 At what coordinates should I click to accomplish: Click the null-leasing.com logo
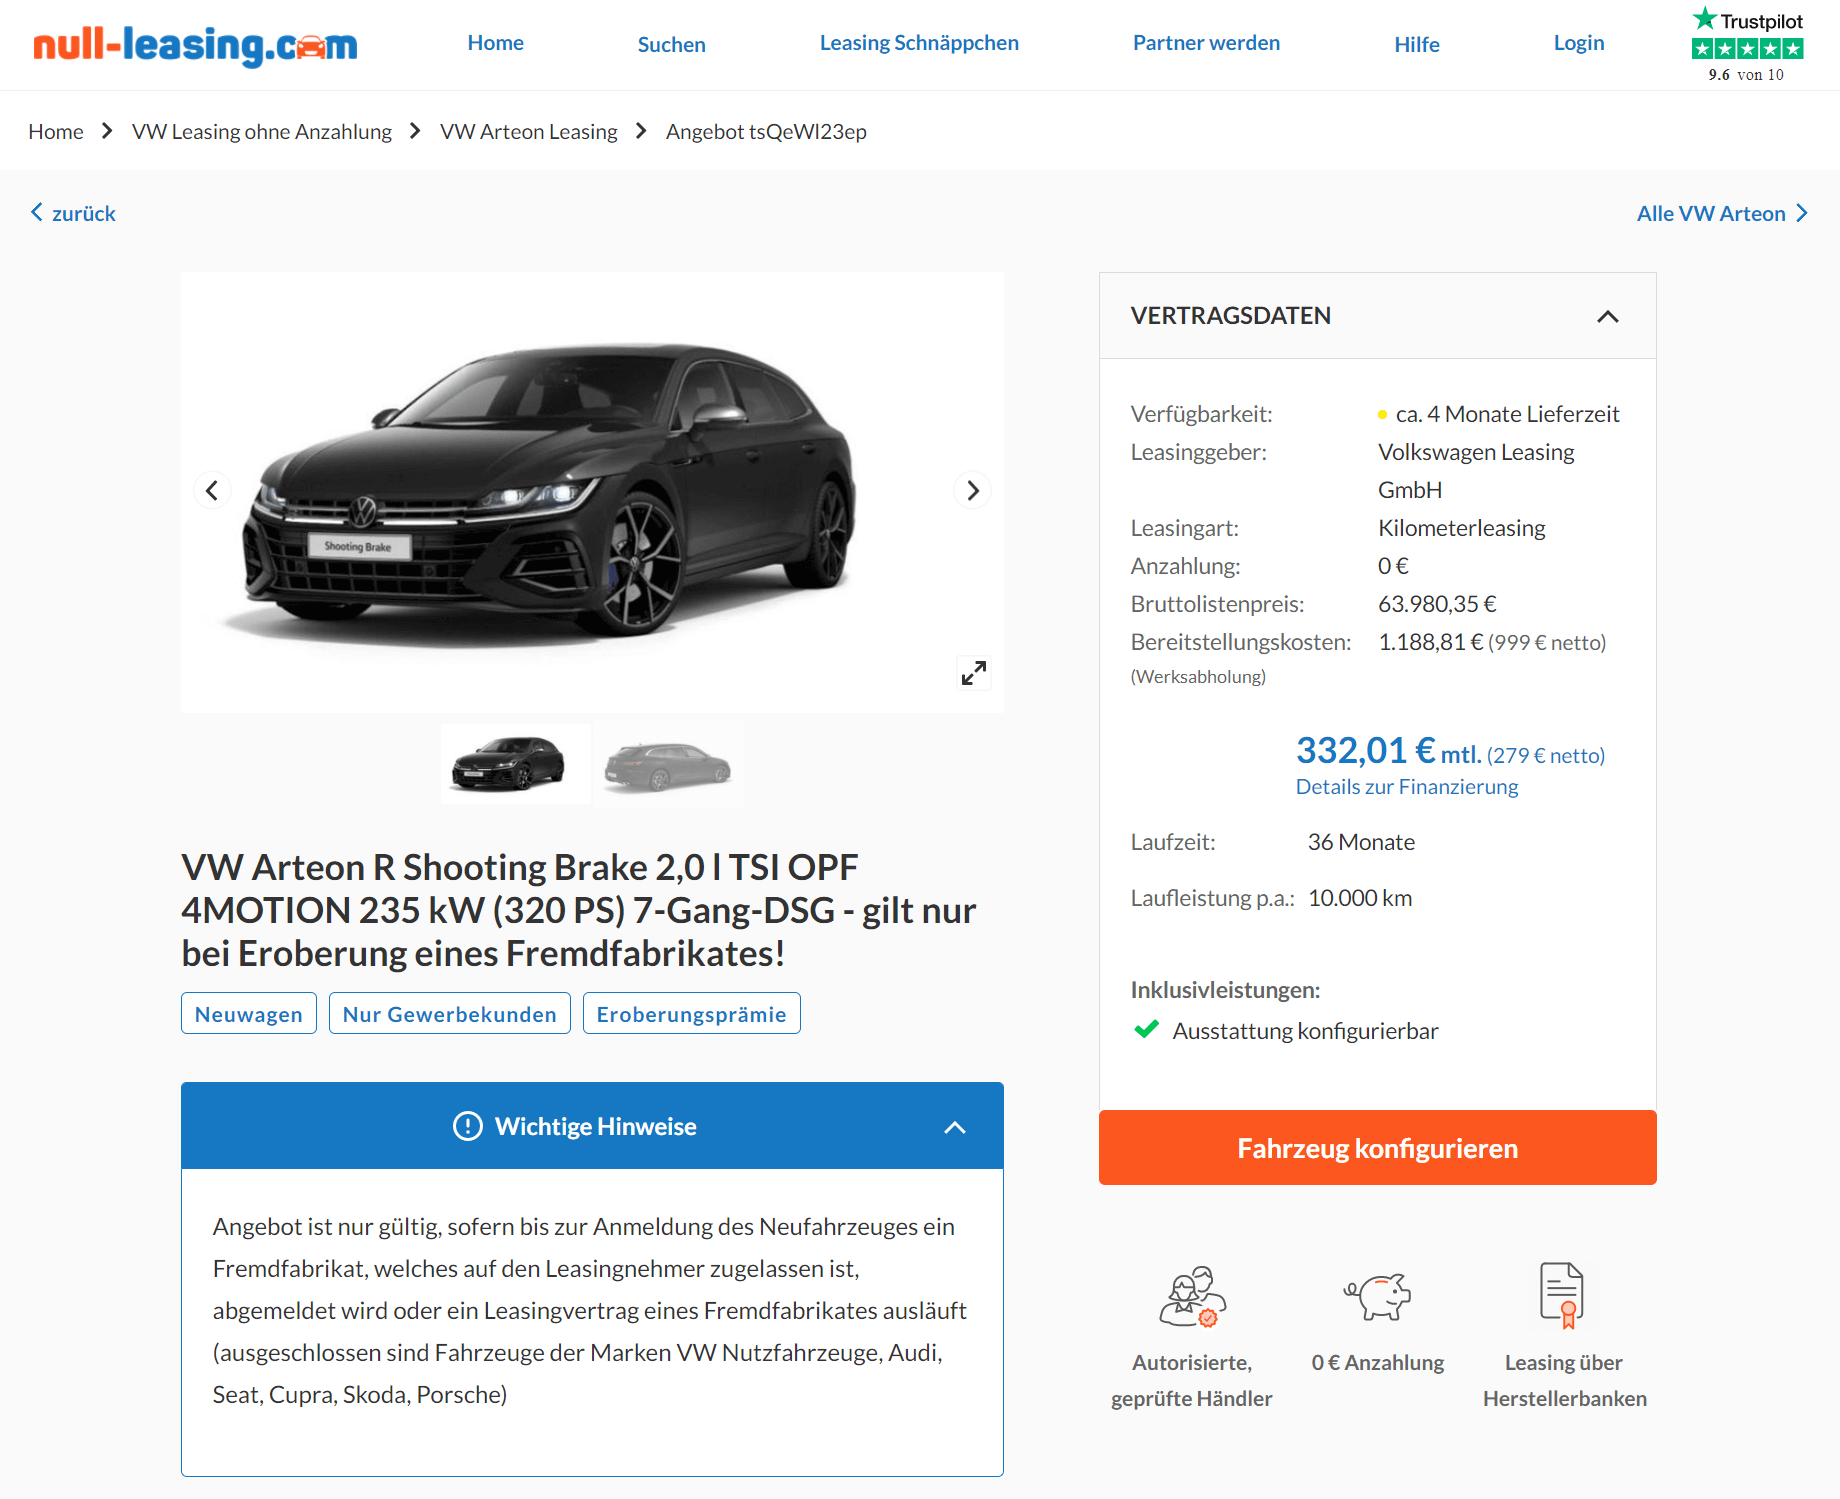click(195, 45)
